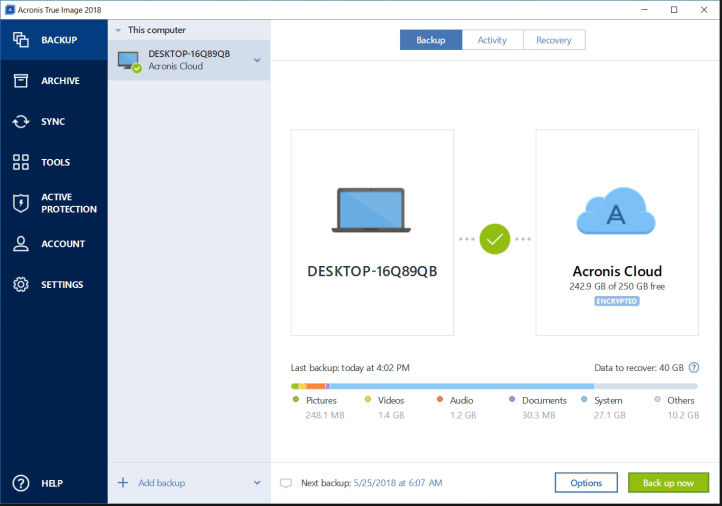This screenshot has width=722, height=506.
Task: Click the purple Documents legend dot
Action: coord(512,399)
